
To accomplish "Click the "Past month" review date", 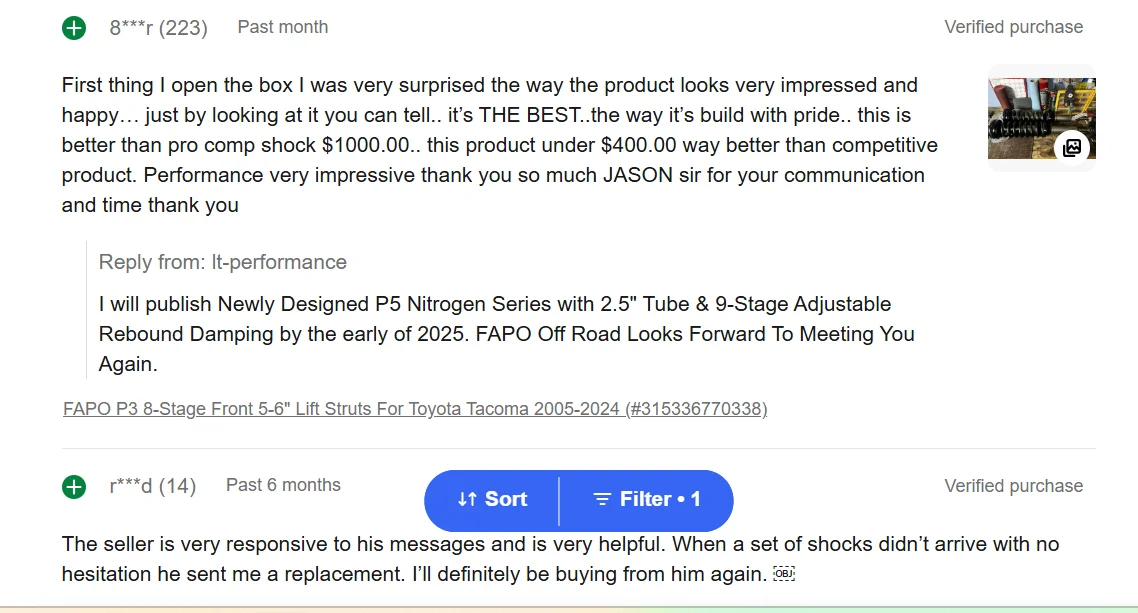I will 283,27.
